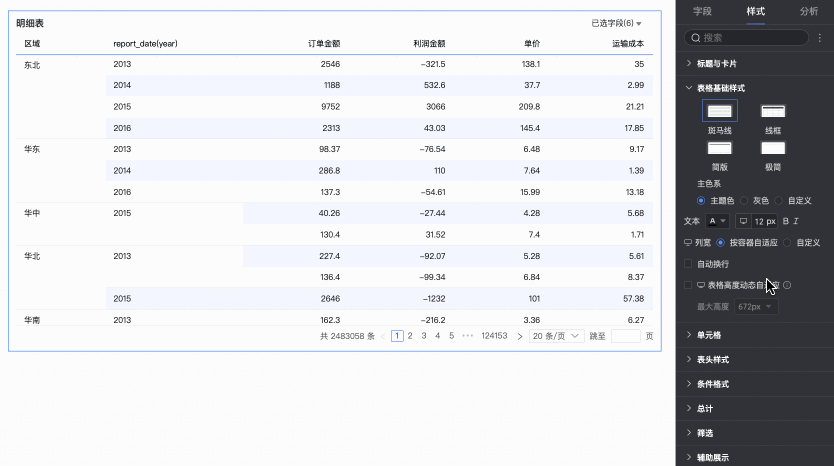Go to page 3
Image resolution: width=834 pixels, height=466 pixels.
click(x=424, y=336)
